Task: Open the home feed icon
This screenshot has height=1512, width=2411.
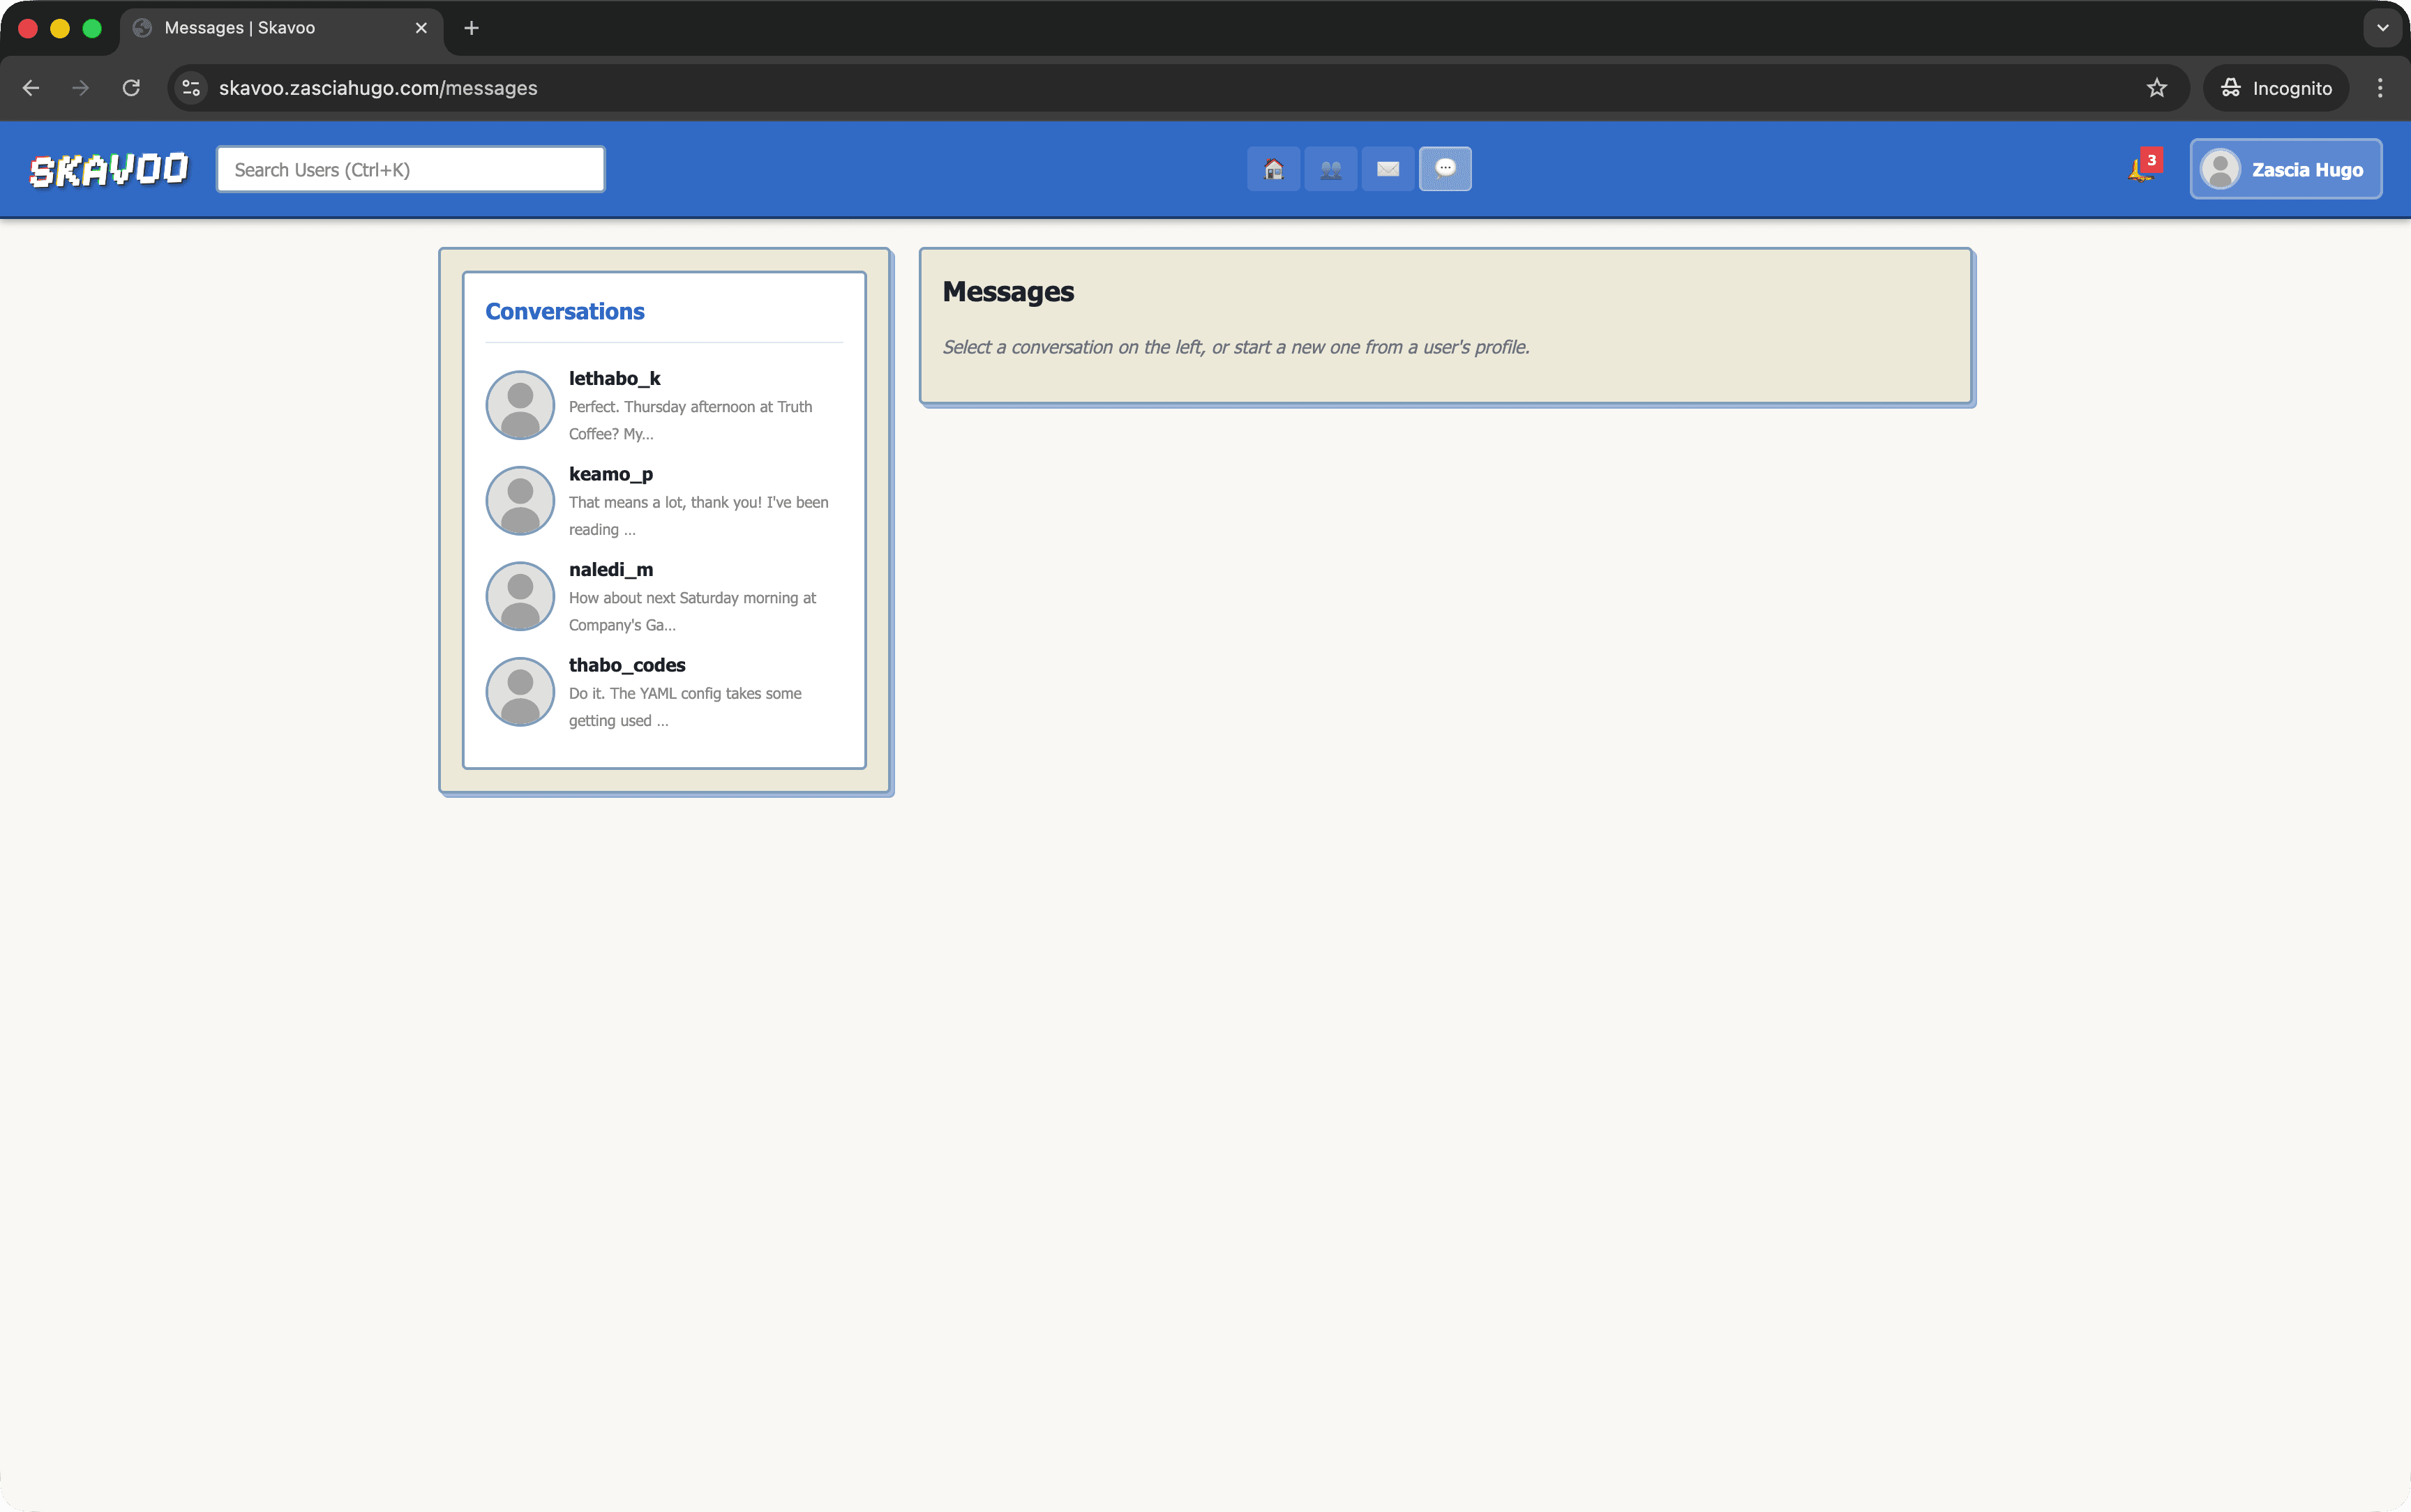Action: click(1273, 169)
